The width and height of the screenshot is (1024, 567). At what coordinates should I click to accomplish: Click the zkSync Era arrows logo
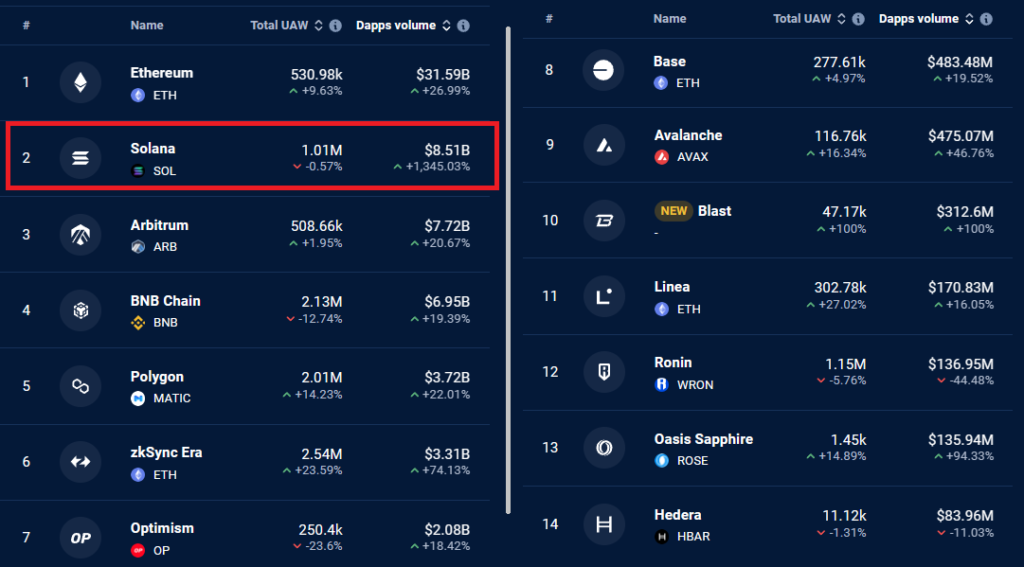[x=80, y=462]
